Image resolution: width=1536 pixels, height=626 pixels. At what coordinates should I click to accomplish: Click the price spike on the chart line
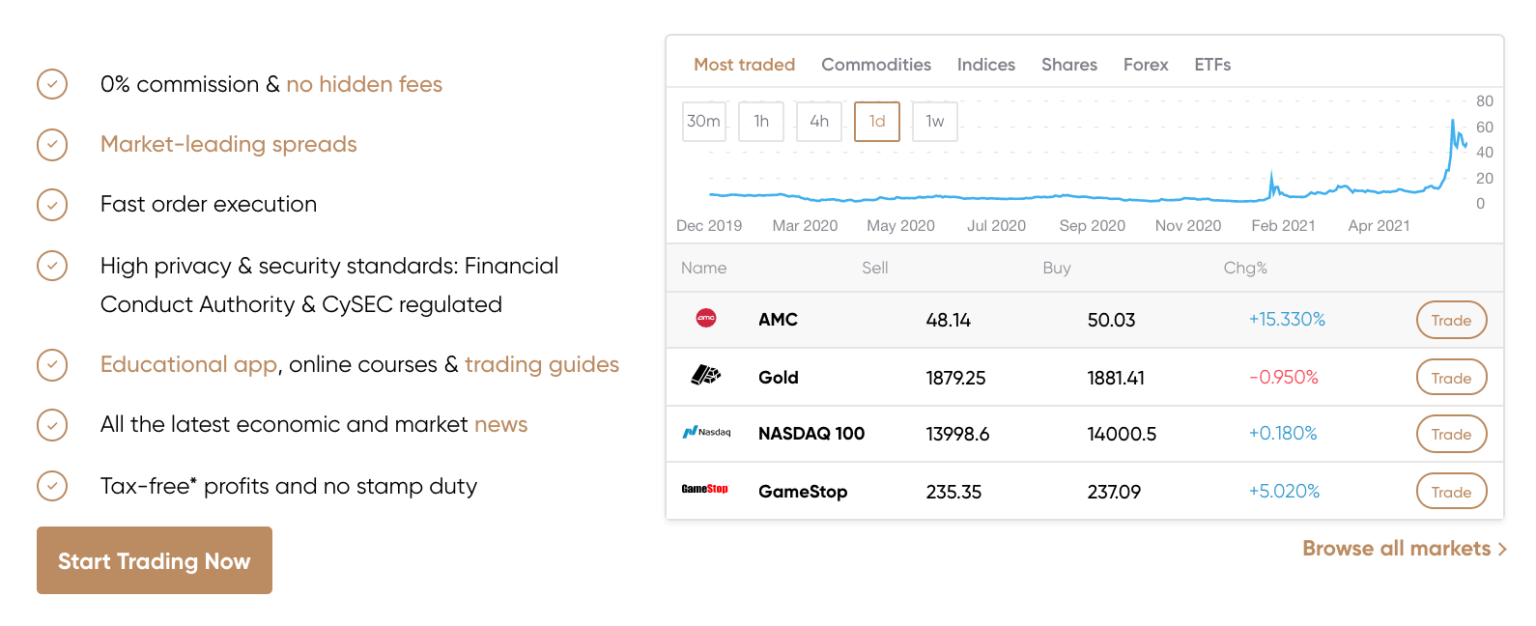tap(1453, 123)
